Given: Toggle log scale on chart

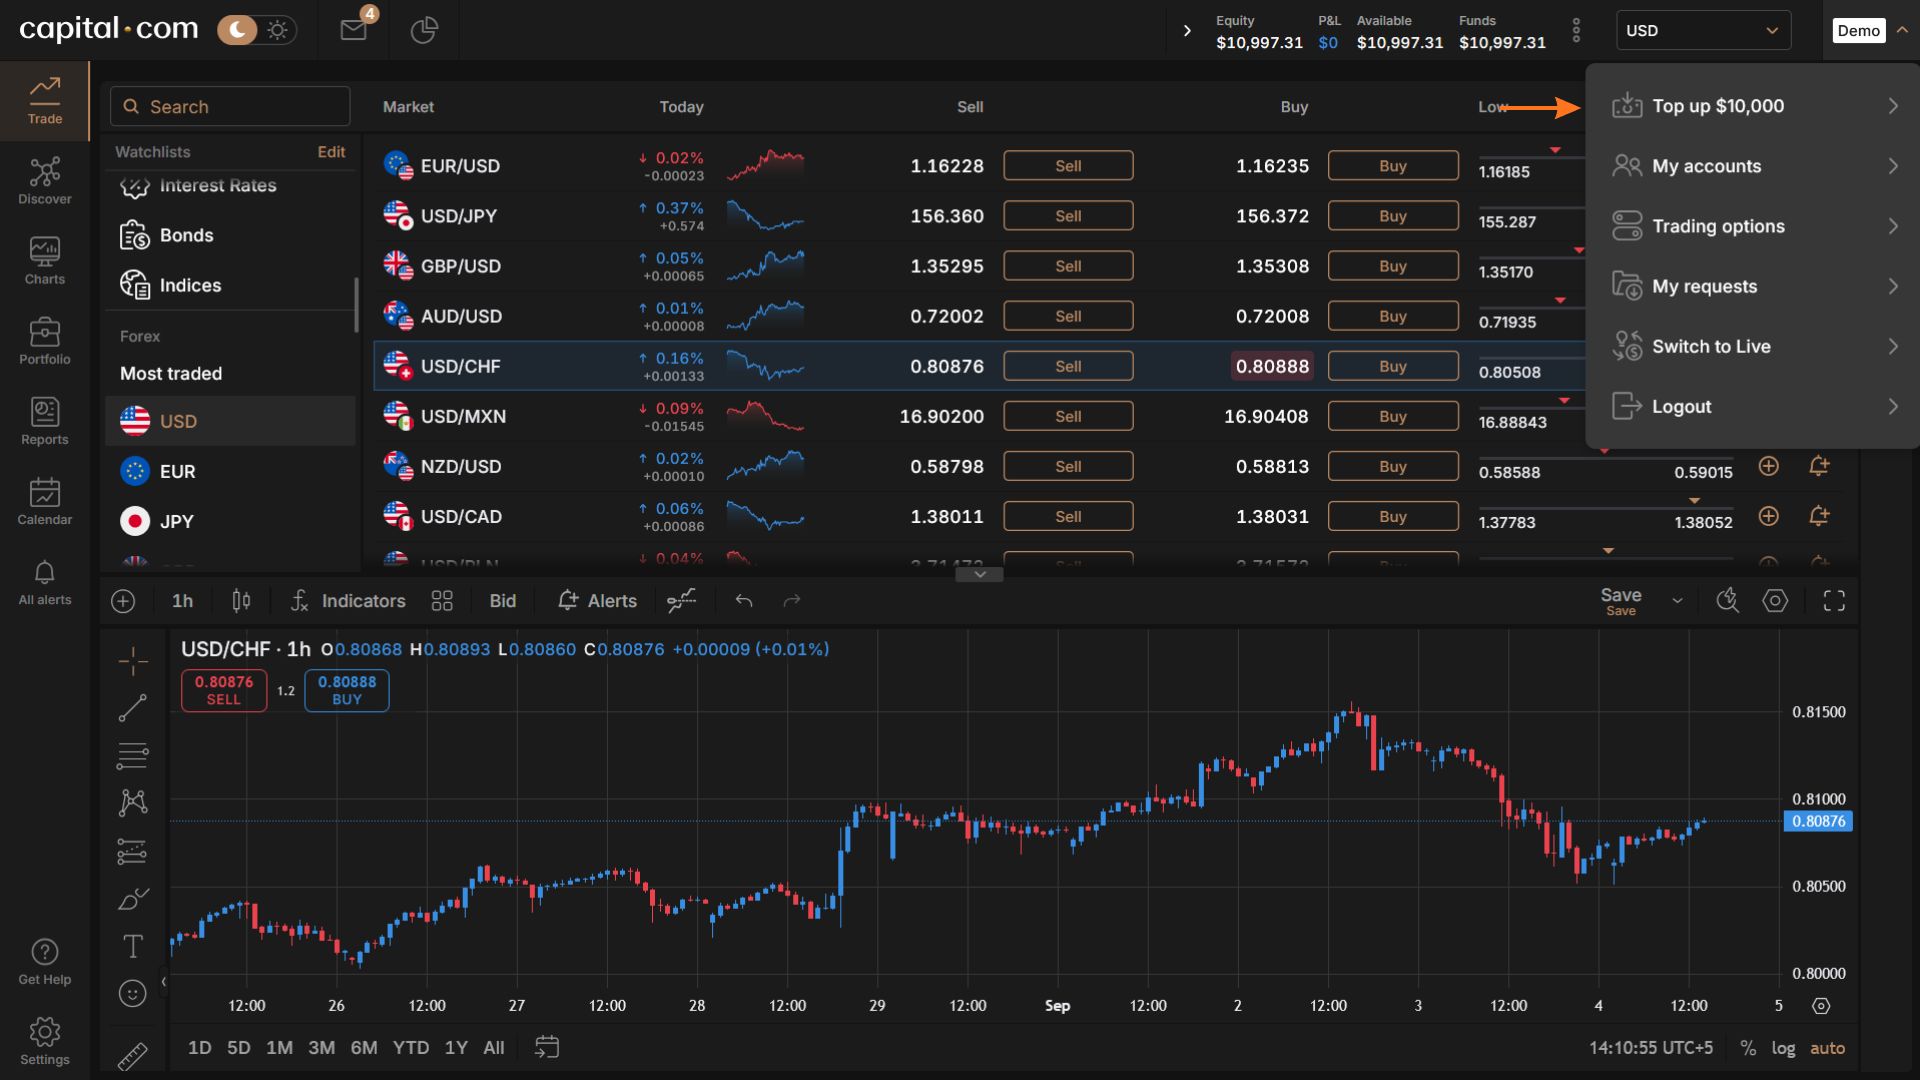Looking at the screenshot, I should [1783, 1048].
